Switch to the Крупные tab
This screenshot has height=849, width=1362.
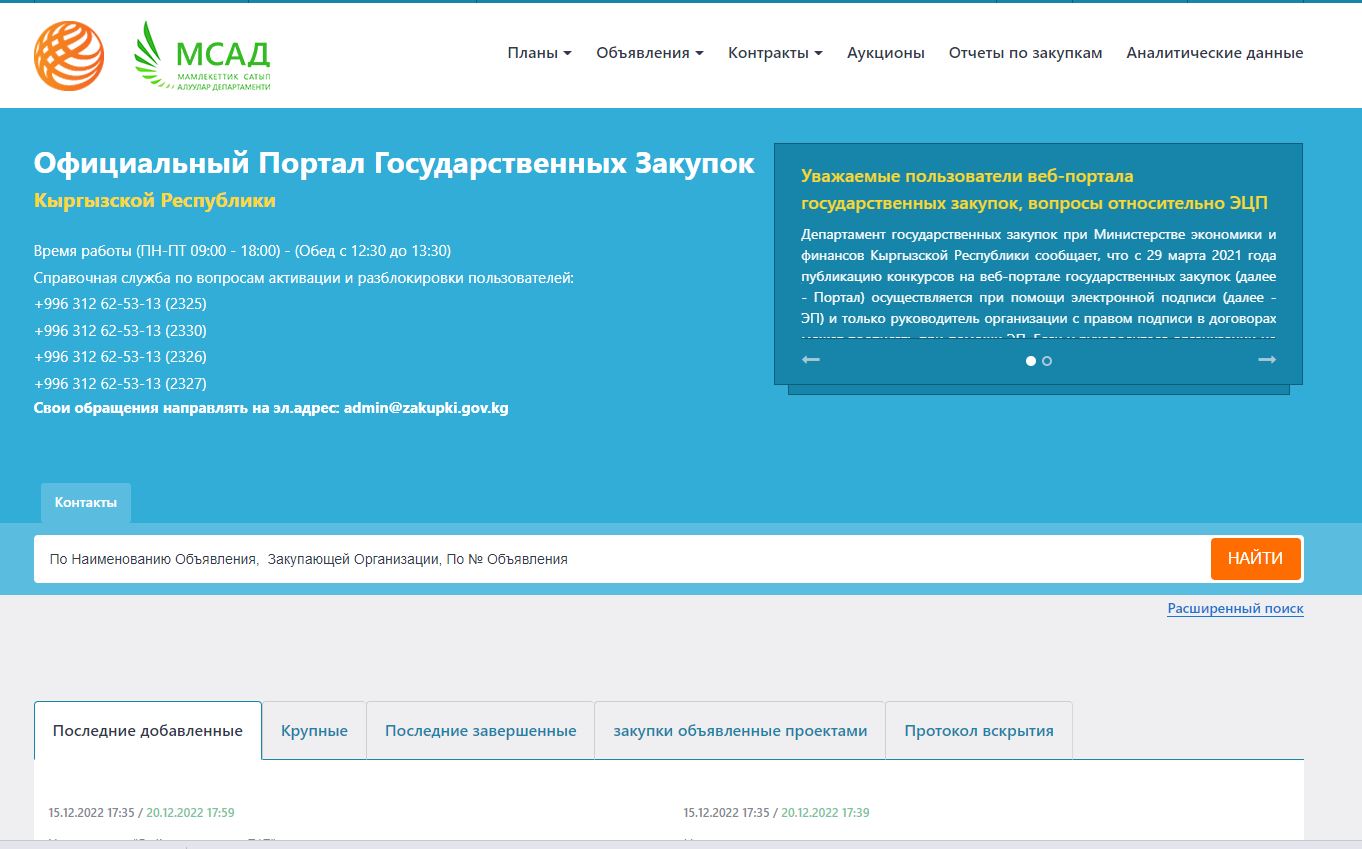point(314,731)
